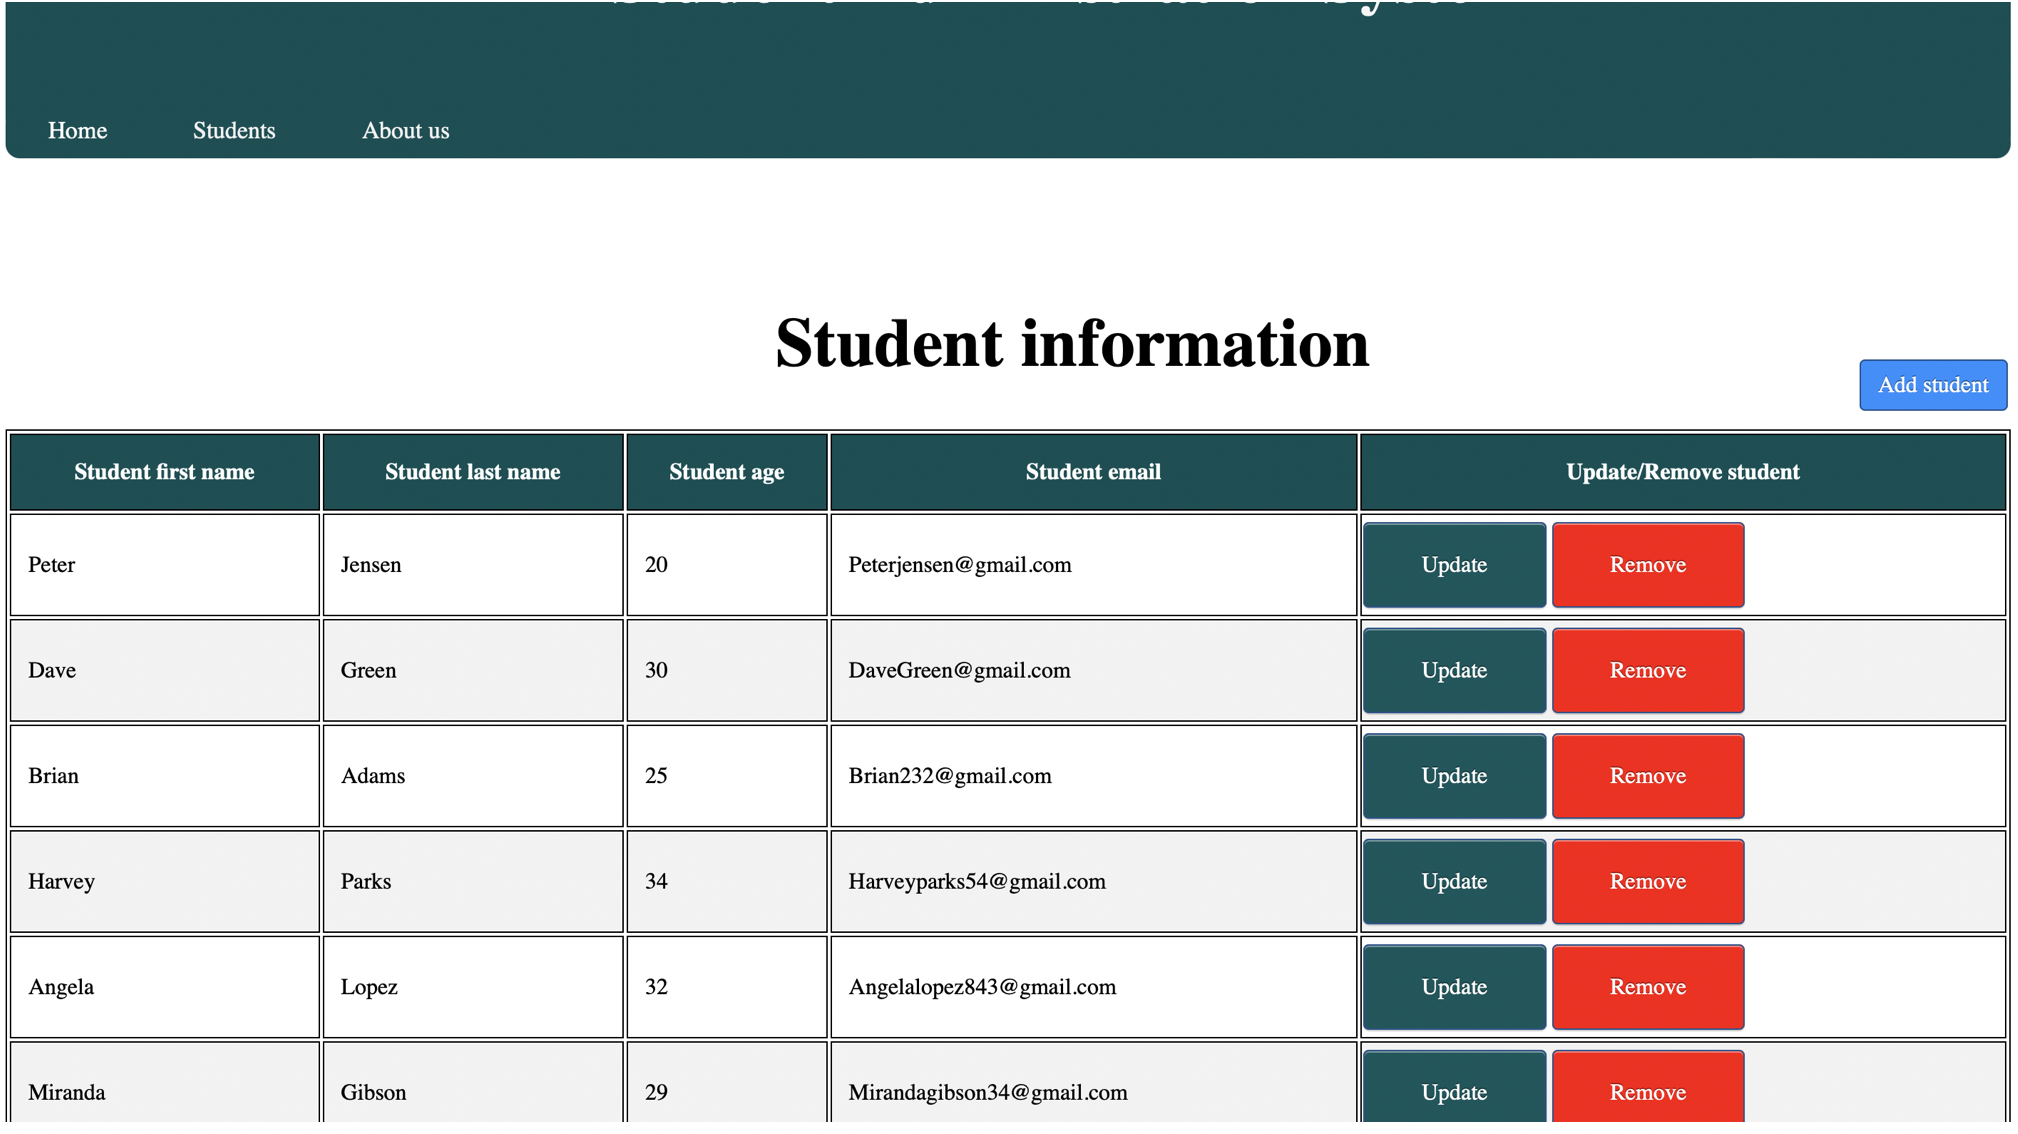Click the first name cell 'Dave'
2018x1134 pixels.
(165, 671)
